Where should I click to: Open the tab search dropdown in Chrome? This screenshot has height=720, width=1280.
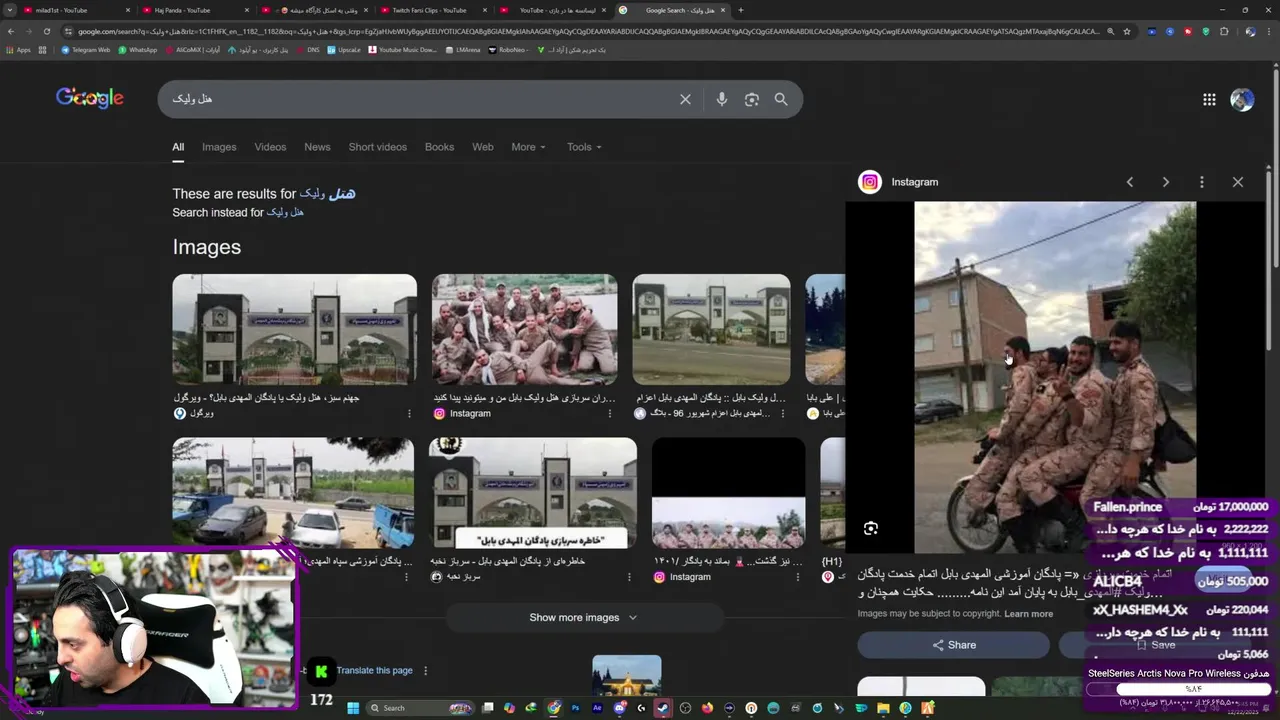click(10, 10)
